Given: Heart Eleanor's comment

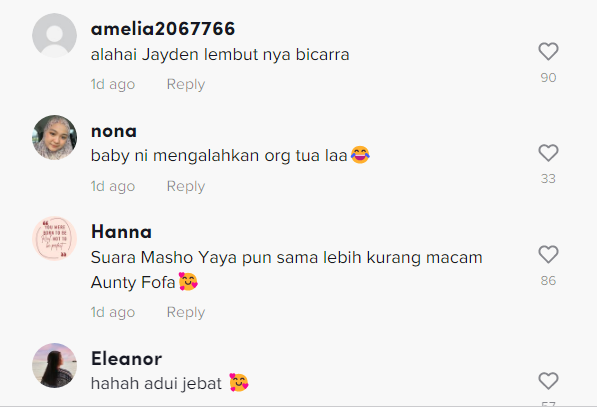Looking at the screenshot, I should [548, 381].
